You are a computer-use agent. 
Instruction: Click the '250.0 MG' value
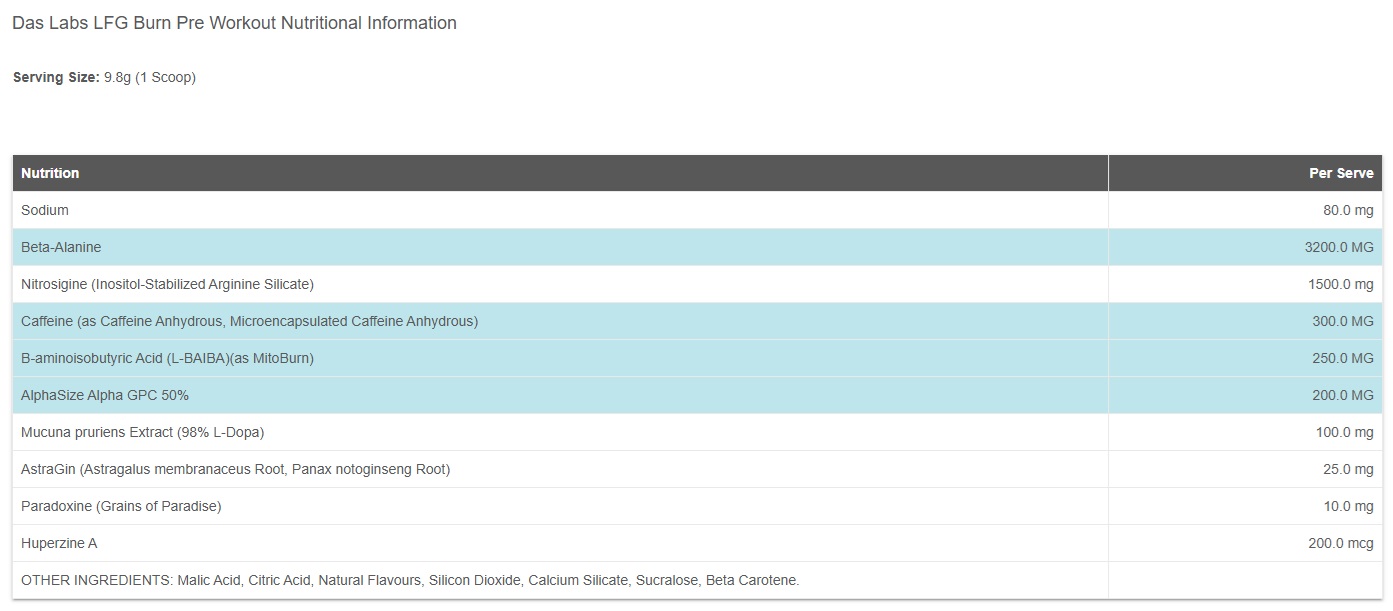1343,358
